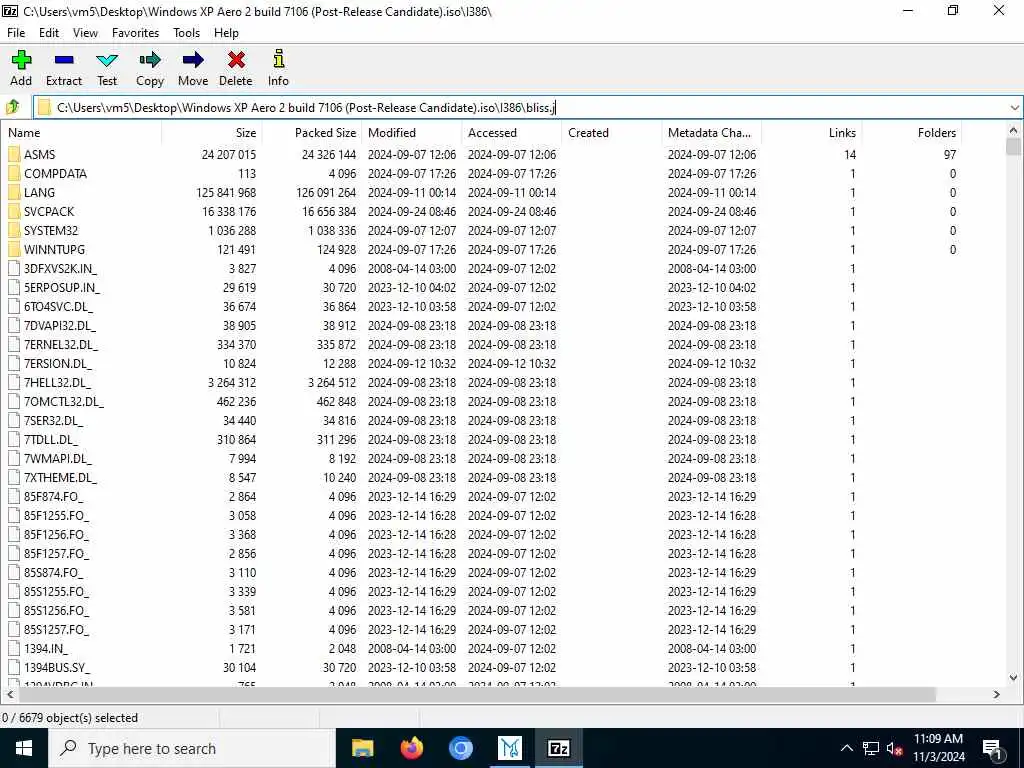Sort by Metadata Changed column header
The height and width of the screenshot is (768, 1024).
point(711,133)
